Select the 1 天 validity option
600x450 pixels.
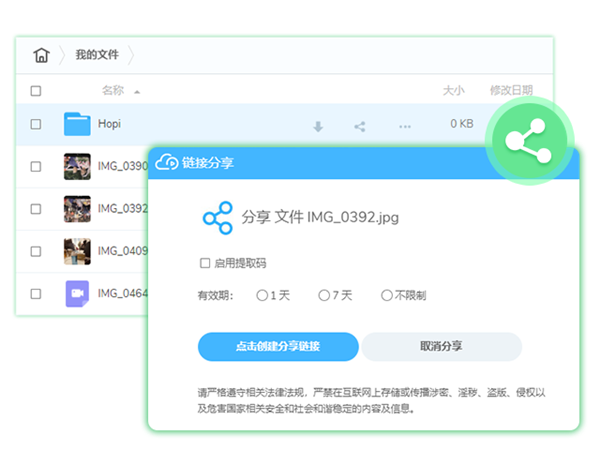pyautogui.click(x=262, y=295)
